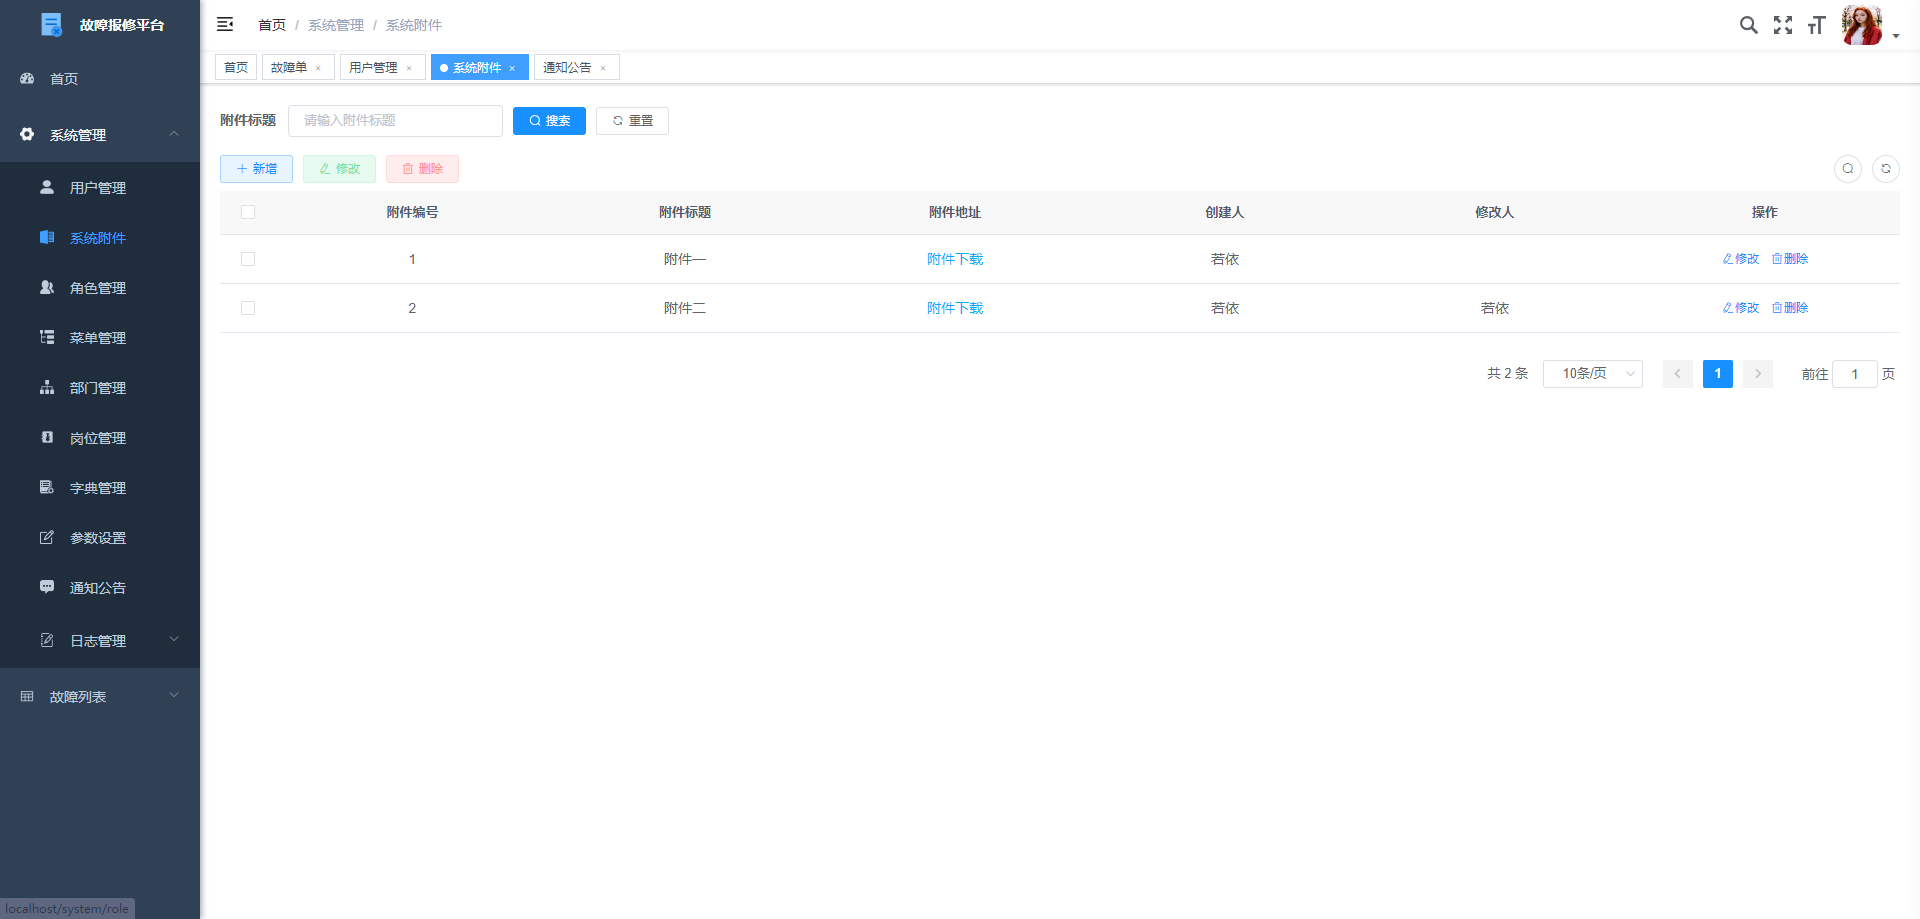
Task: Click the circular refresh table icon
Action: pyautogui.click(x=1885, y=169)
